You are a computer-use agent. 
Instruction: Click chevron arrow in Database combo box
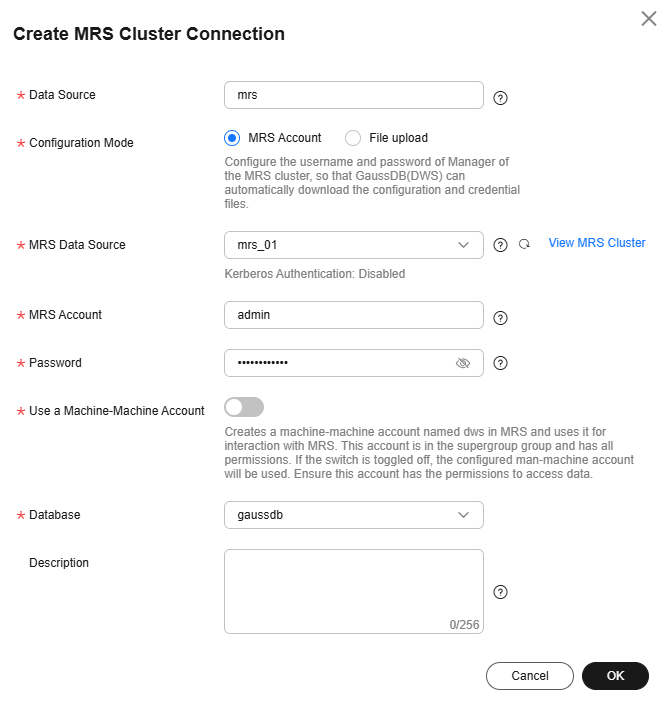(463, 515)
